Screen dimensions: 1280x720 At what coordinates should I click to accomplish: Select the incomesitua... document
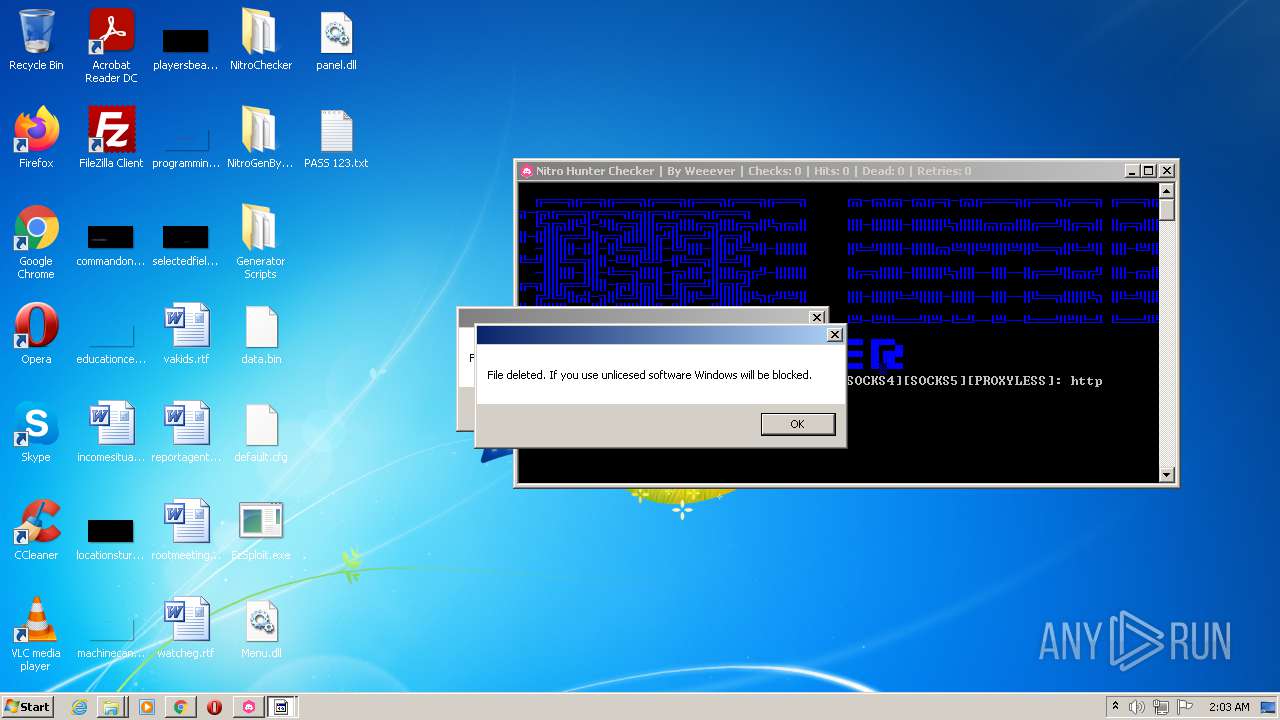[x=111, y=432]
